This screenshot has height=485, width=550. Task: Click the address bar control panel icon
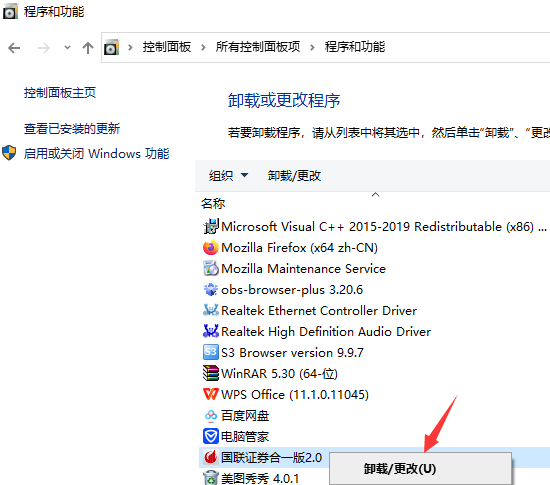(112, 47)
